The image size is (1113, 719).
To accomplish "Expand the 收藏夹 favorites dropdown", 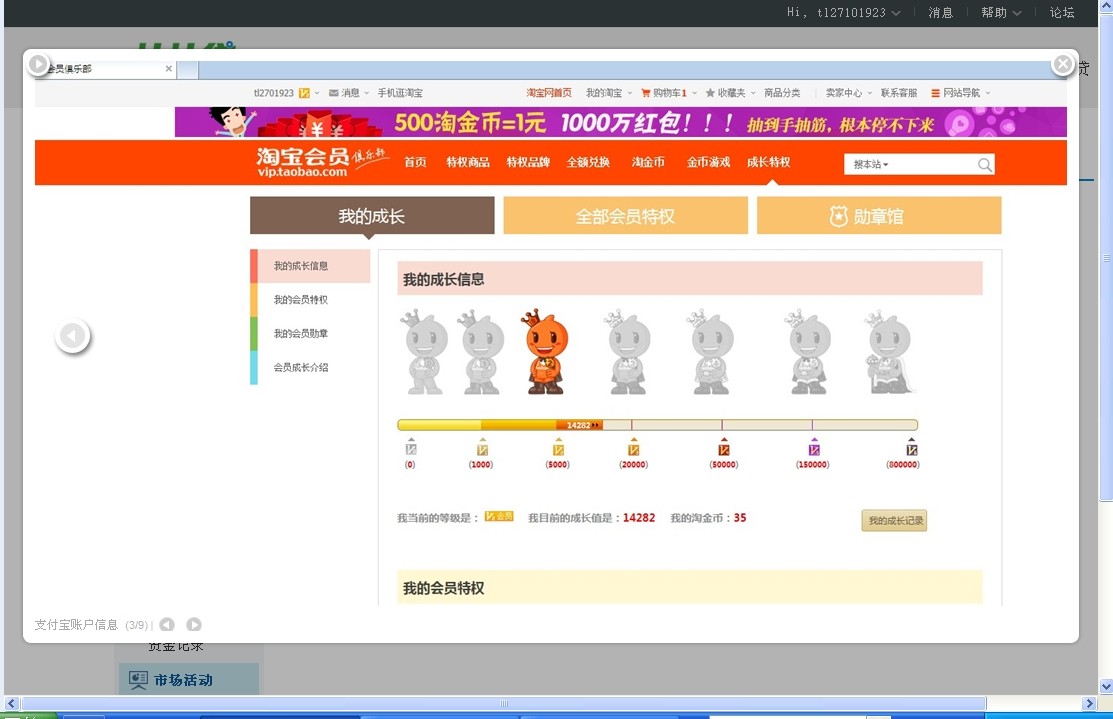I will coord(730,93).
